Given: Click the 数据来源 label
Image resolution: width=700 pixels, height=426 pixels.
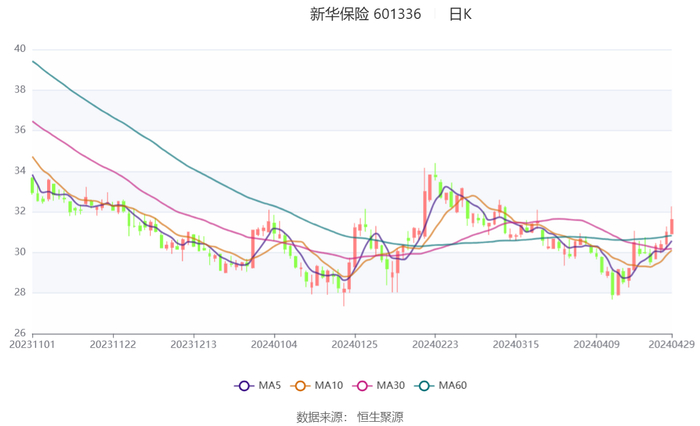Looking at the screenshot, I should (320, 417).
